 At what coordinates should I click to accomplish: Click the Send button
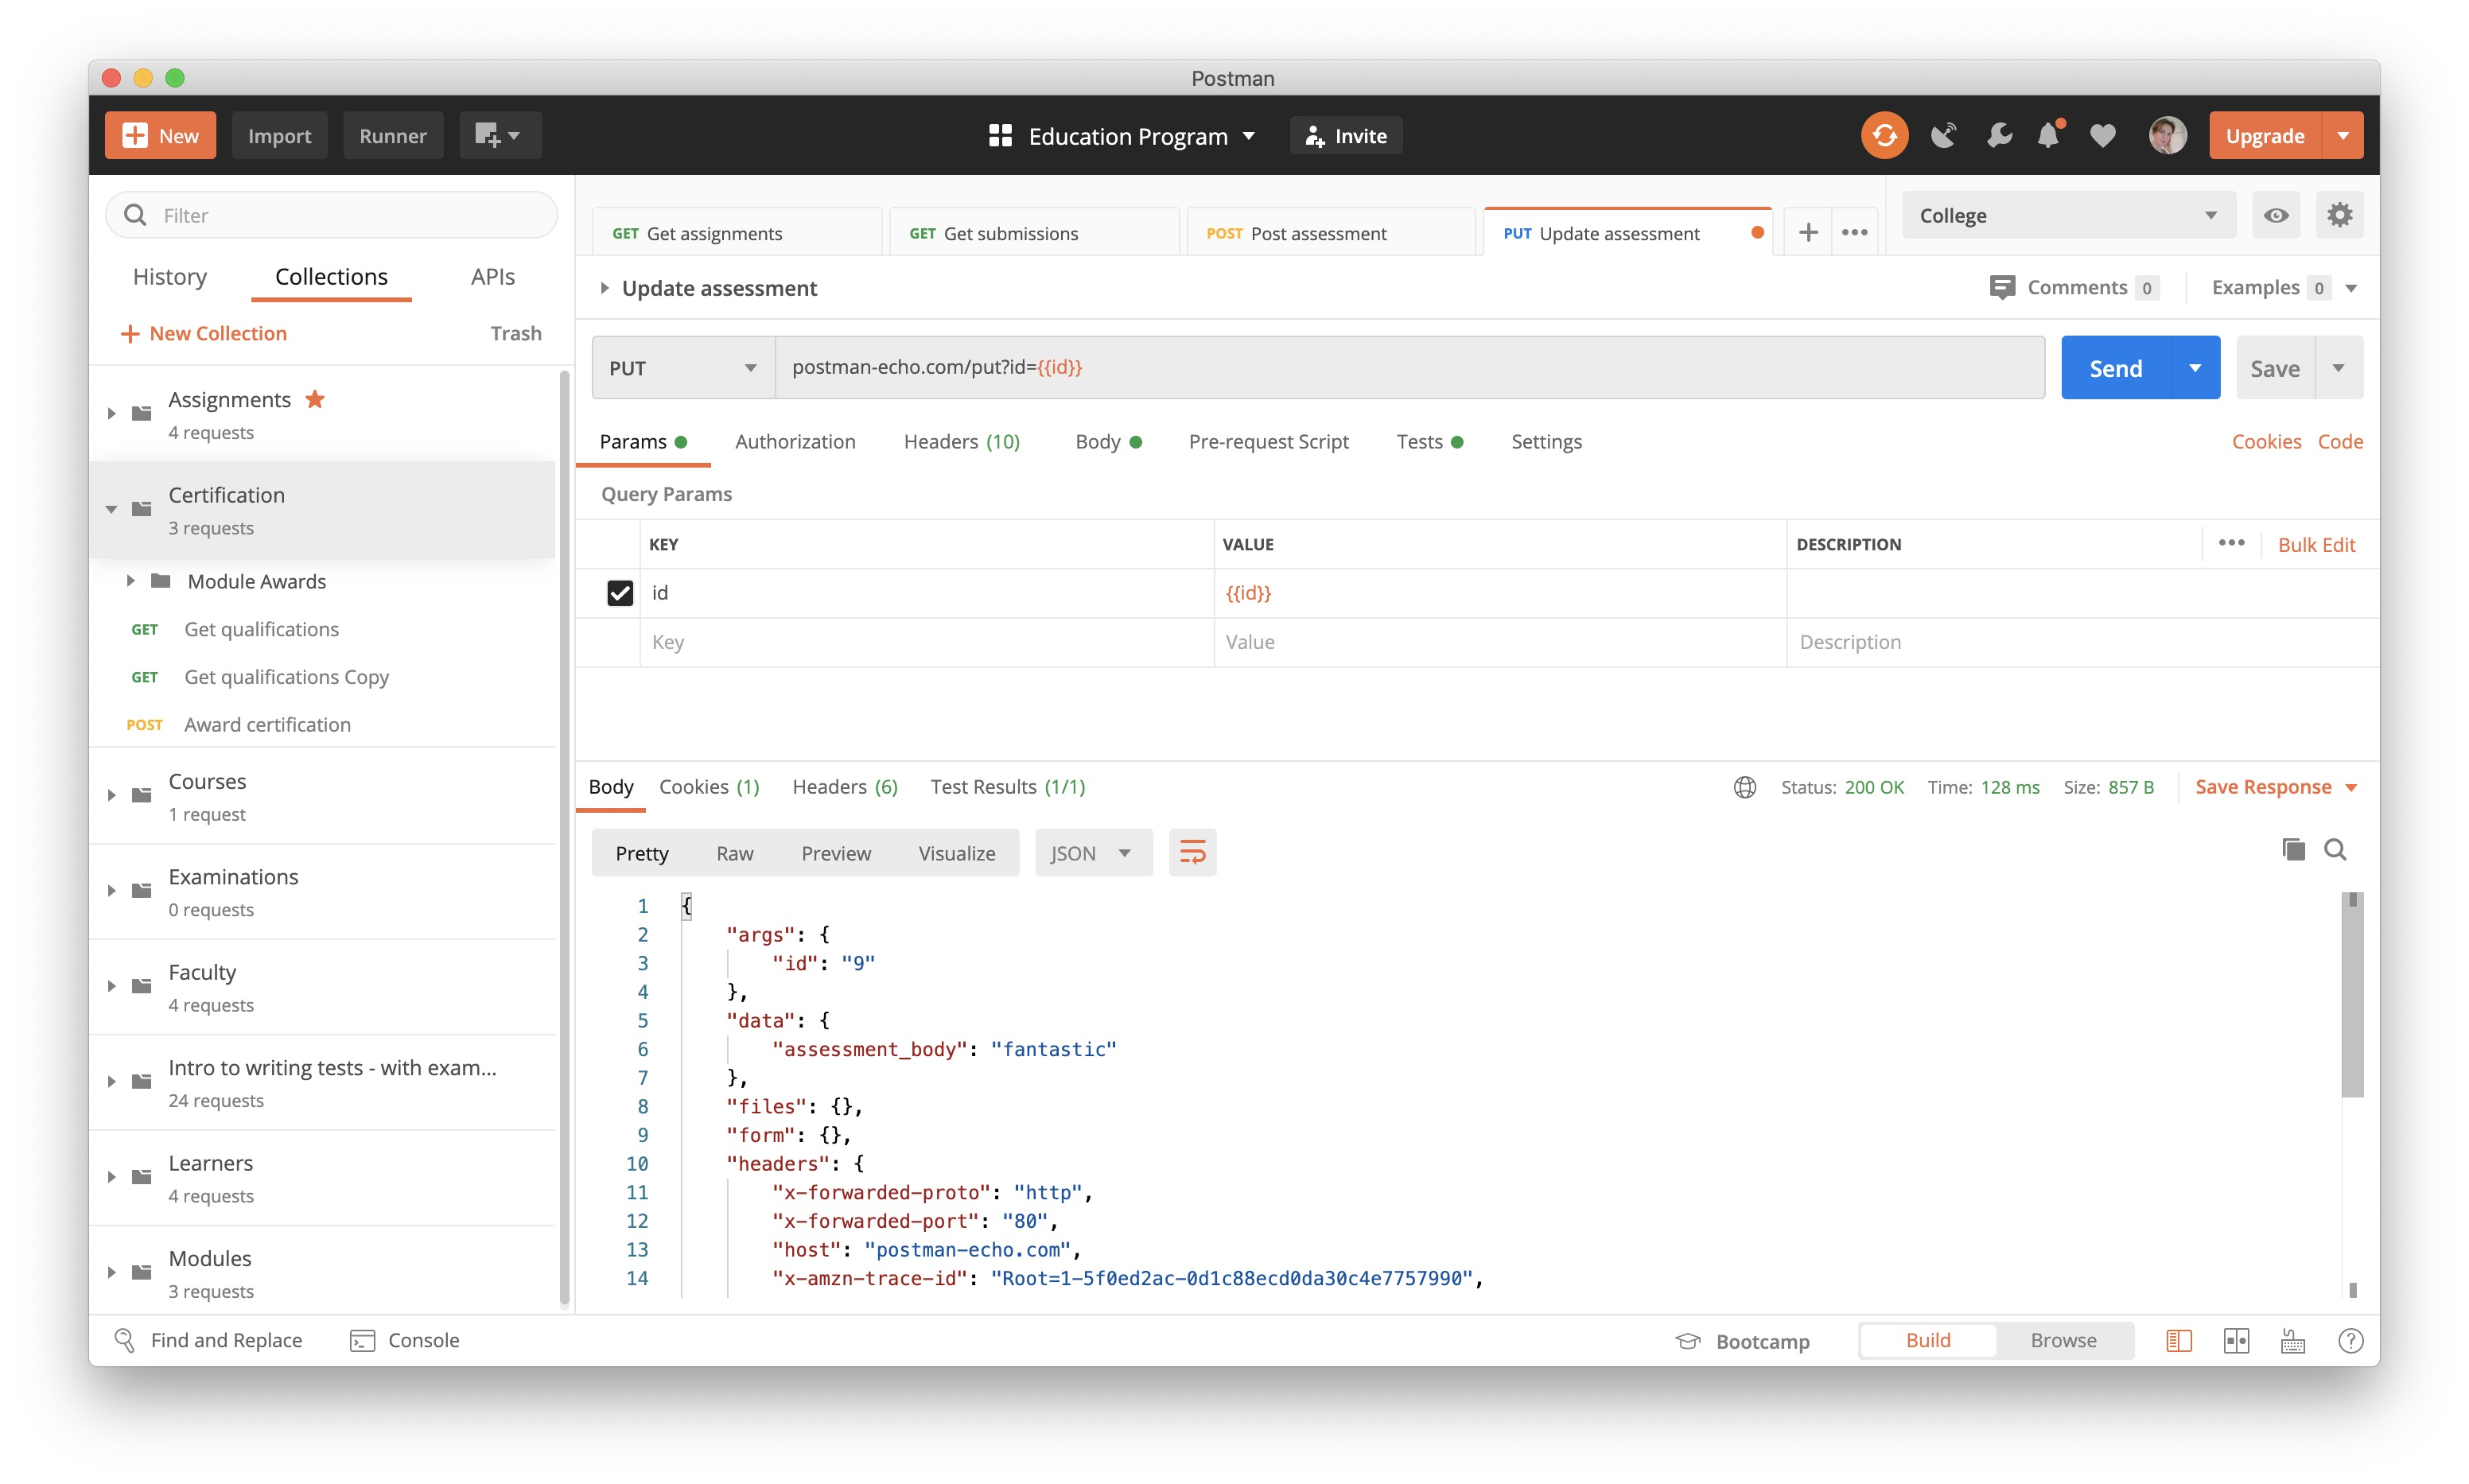pos(2115,367)
